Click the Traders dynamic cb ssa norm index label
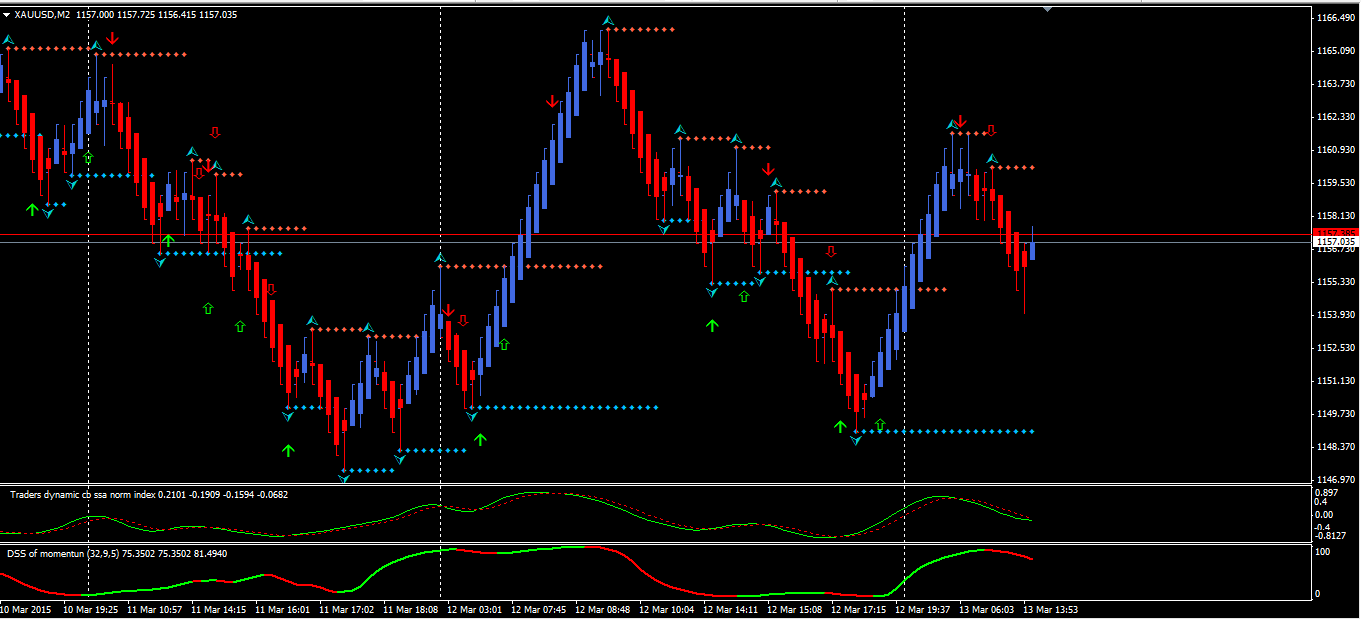 coord(82,494)
